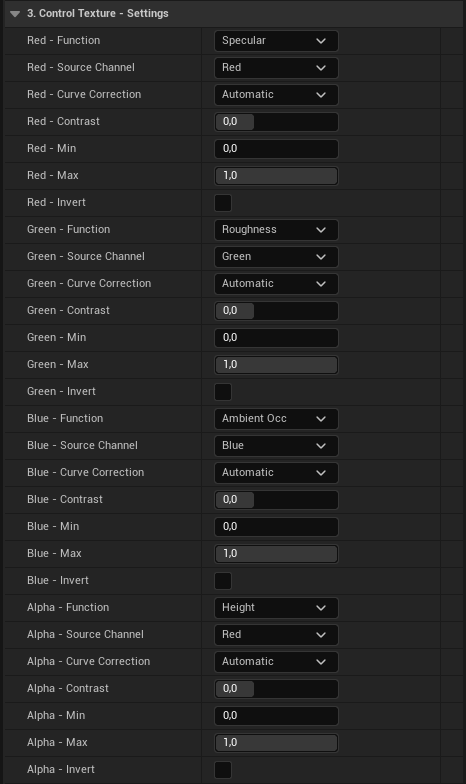
Task: Open the Blue - Curve Correction dropdown
Action: [x=276, y=473]
